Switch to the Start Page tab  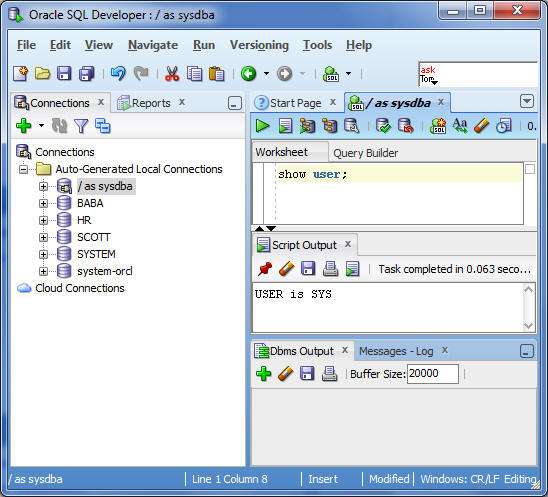(x=295, y=103)
